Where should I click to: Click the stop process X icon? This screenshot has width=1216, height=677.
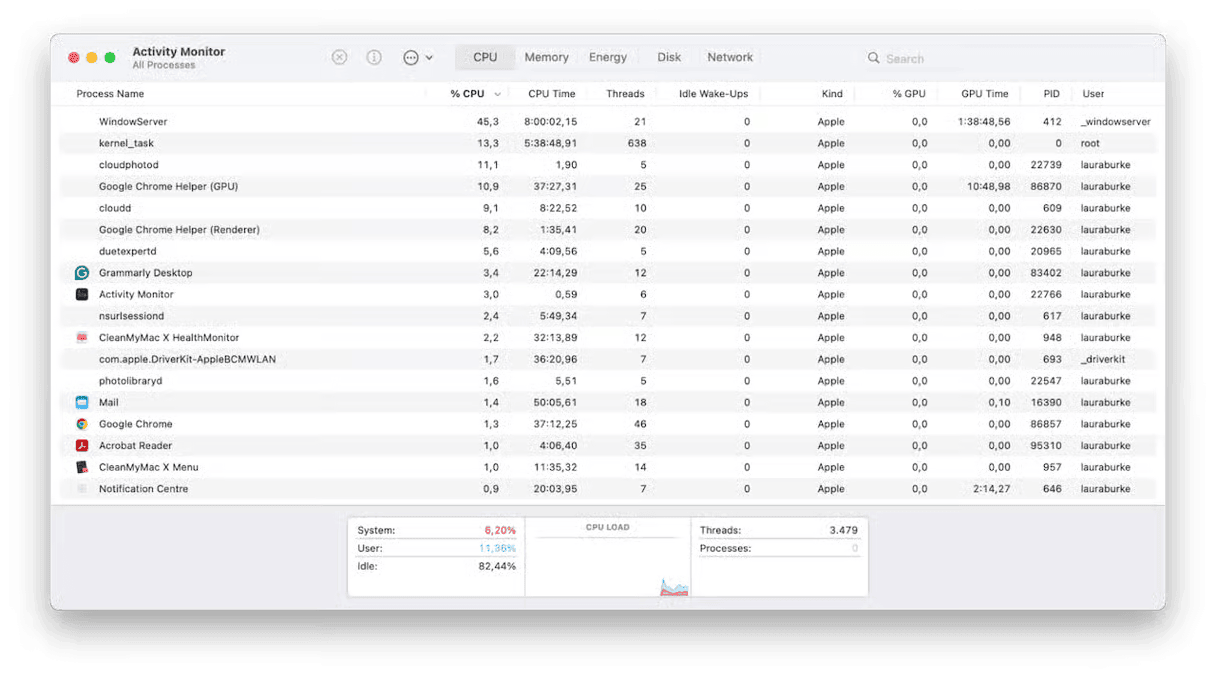(339, 58)
